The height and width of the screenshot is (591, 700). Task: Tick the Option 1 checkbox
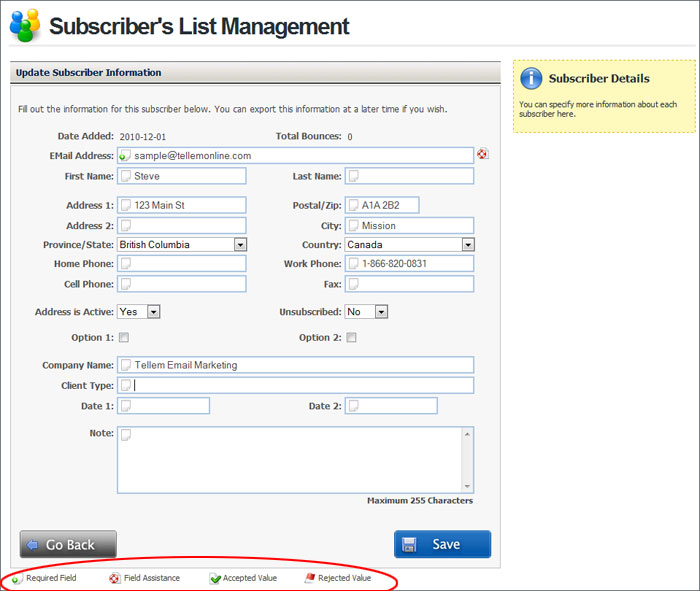pyautogui.click(x=124, y=337)
